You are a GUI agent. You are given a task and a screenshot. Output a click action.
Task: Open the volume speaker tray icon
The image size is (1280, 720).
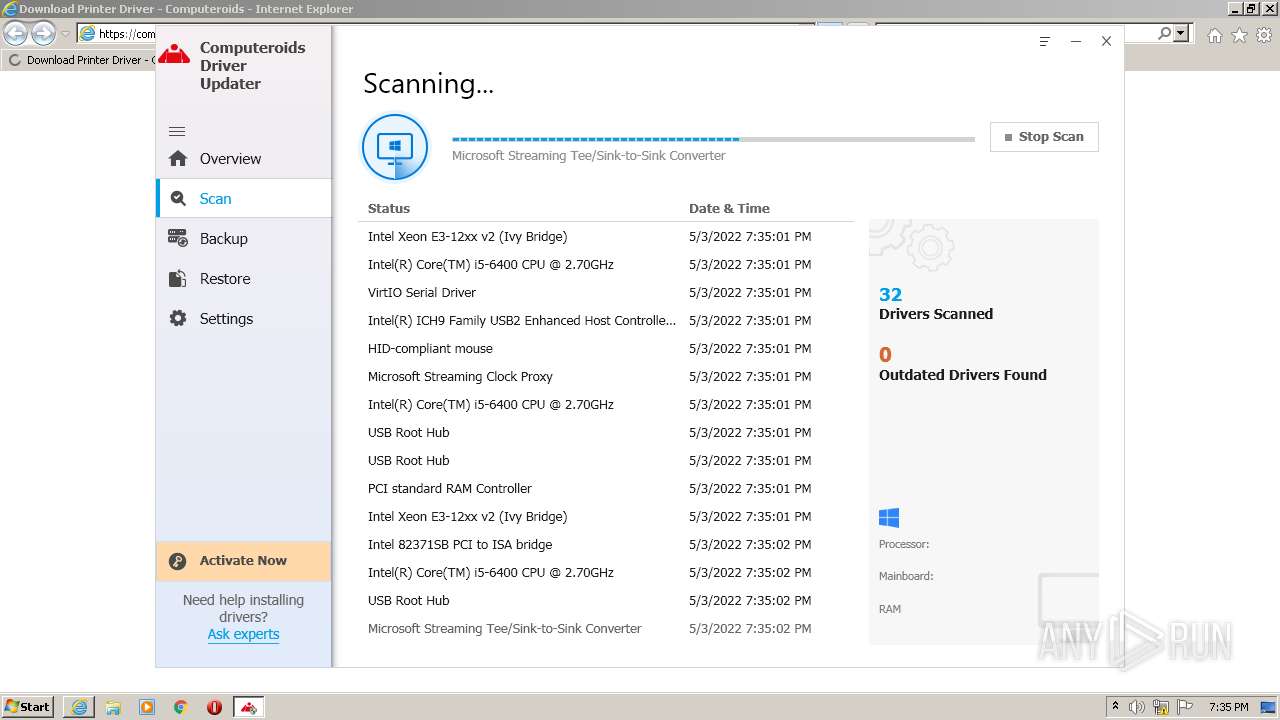click(1137, 707)
